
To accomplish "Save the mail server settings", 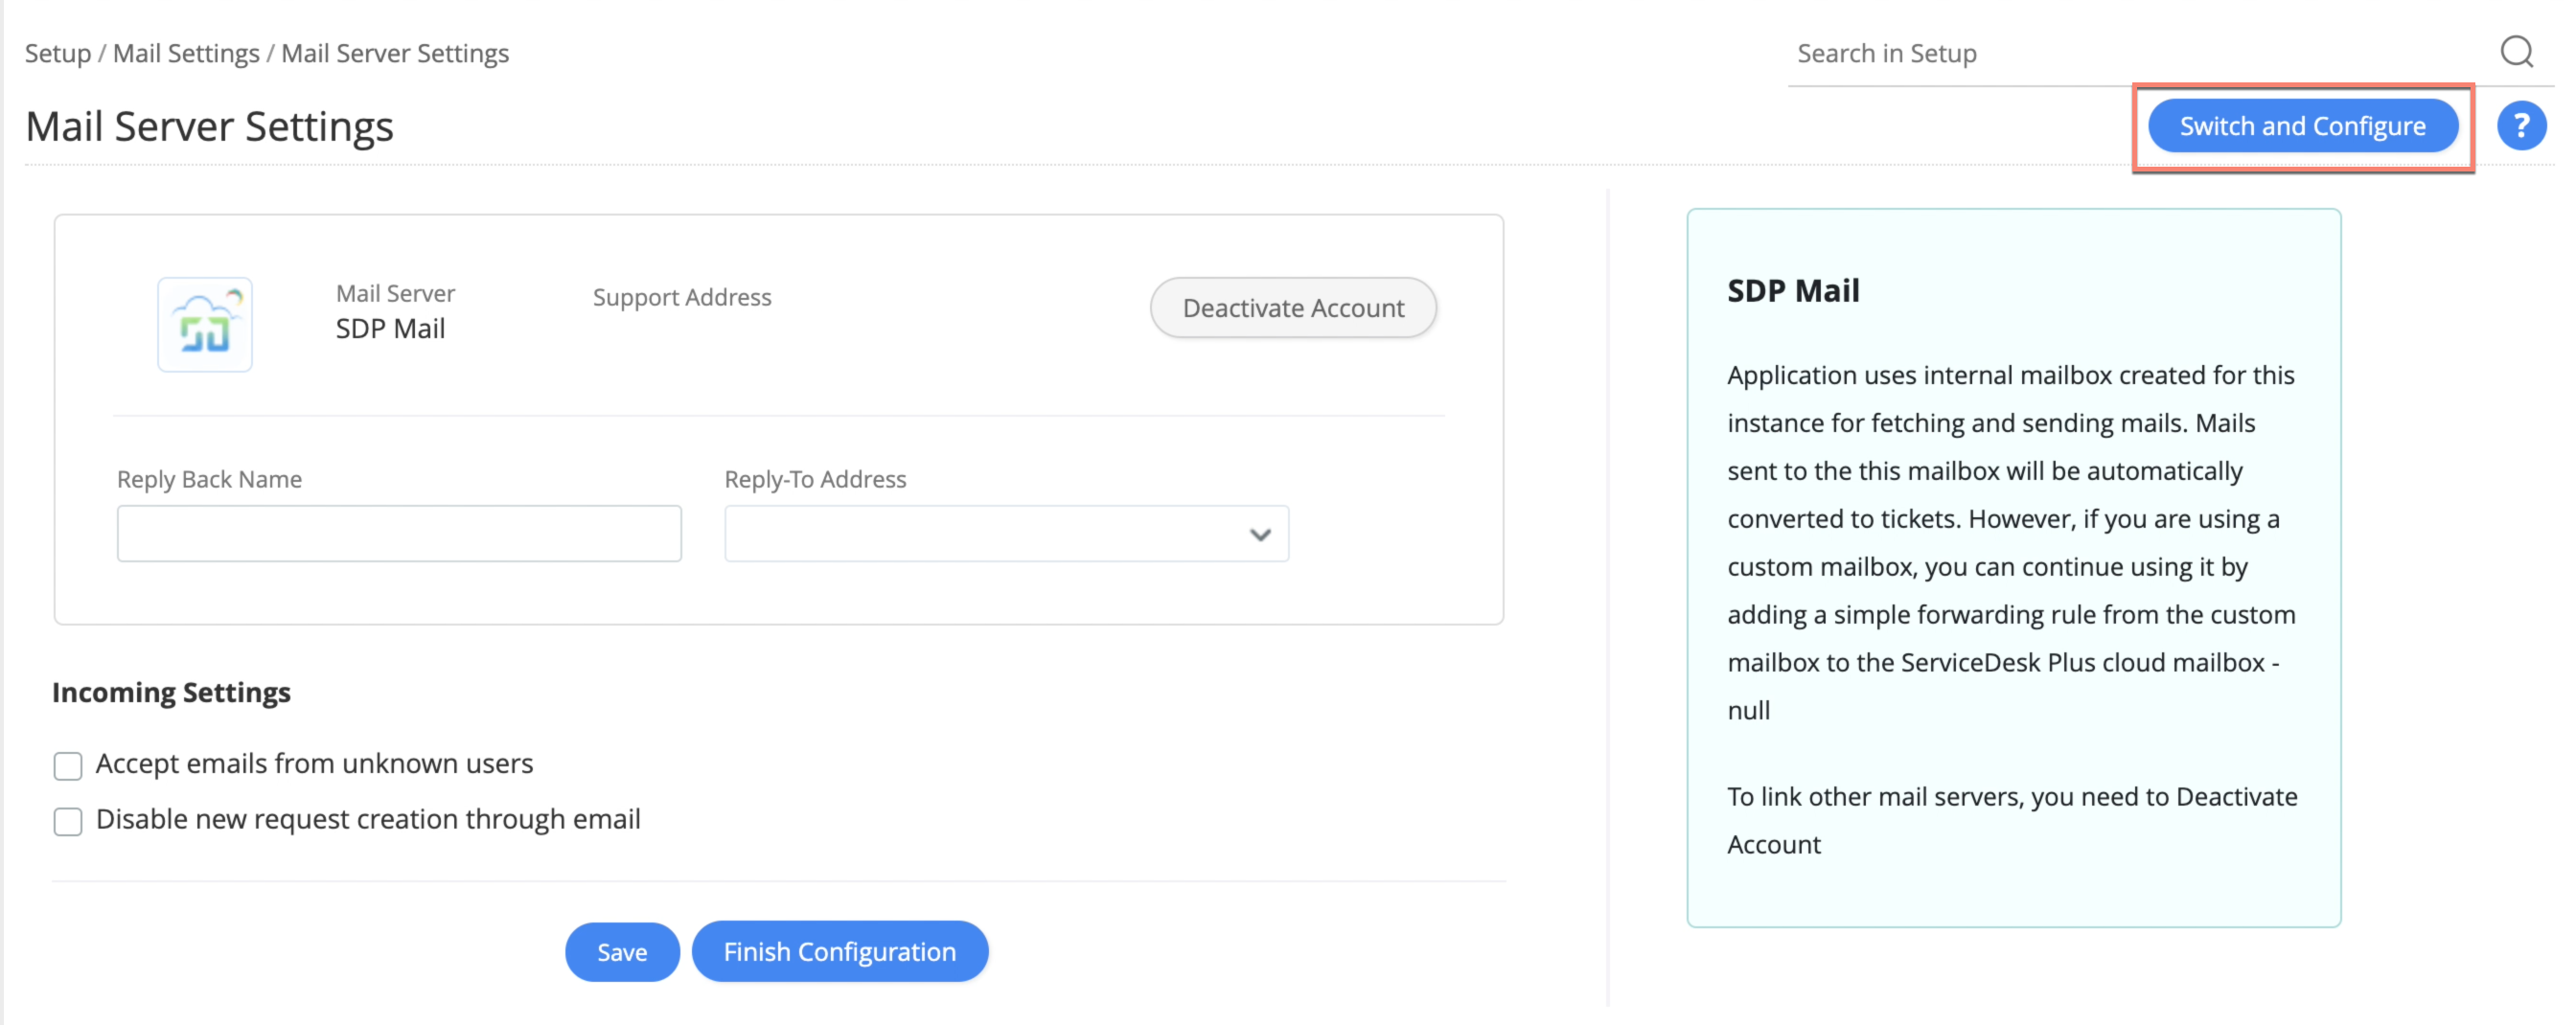I will point(622,952).
